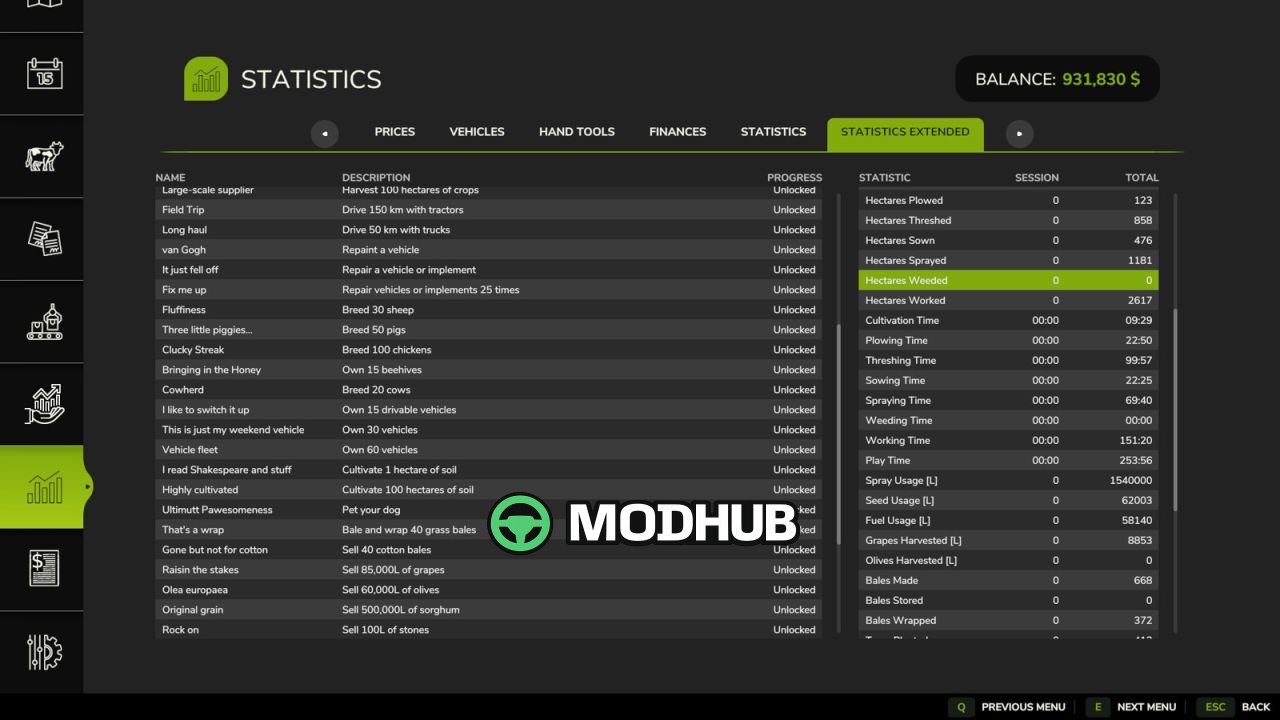This screenshot has height=720, width=1280.
Task: Click the Progress column header
Action: coord(794,178)
